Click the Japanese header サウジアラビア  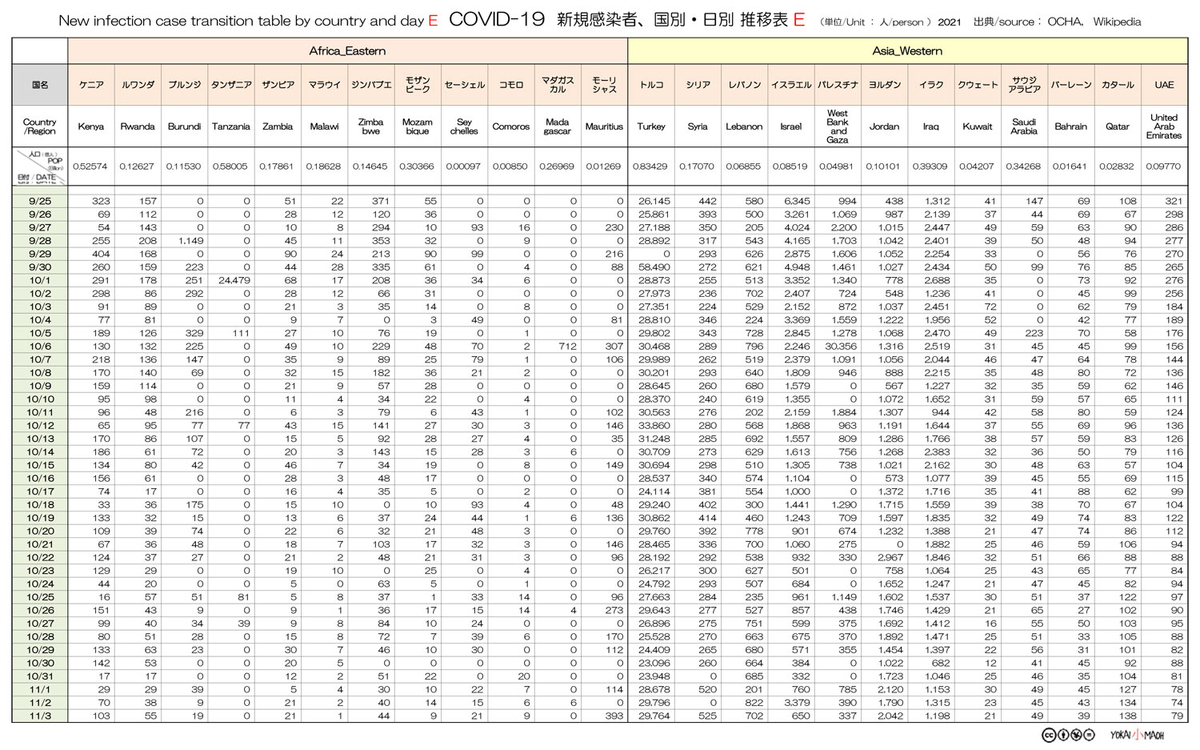pyautogui.click(x=1024, y=86)
